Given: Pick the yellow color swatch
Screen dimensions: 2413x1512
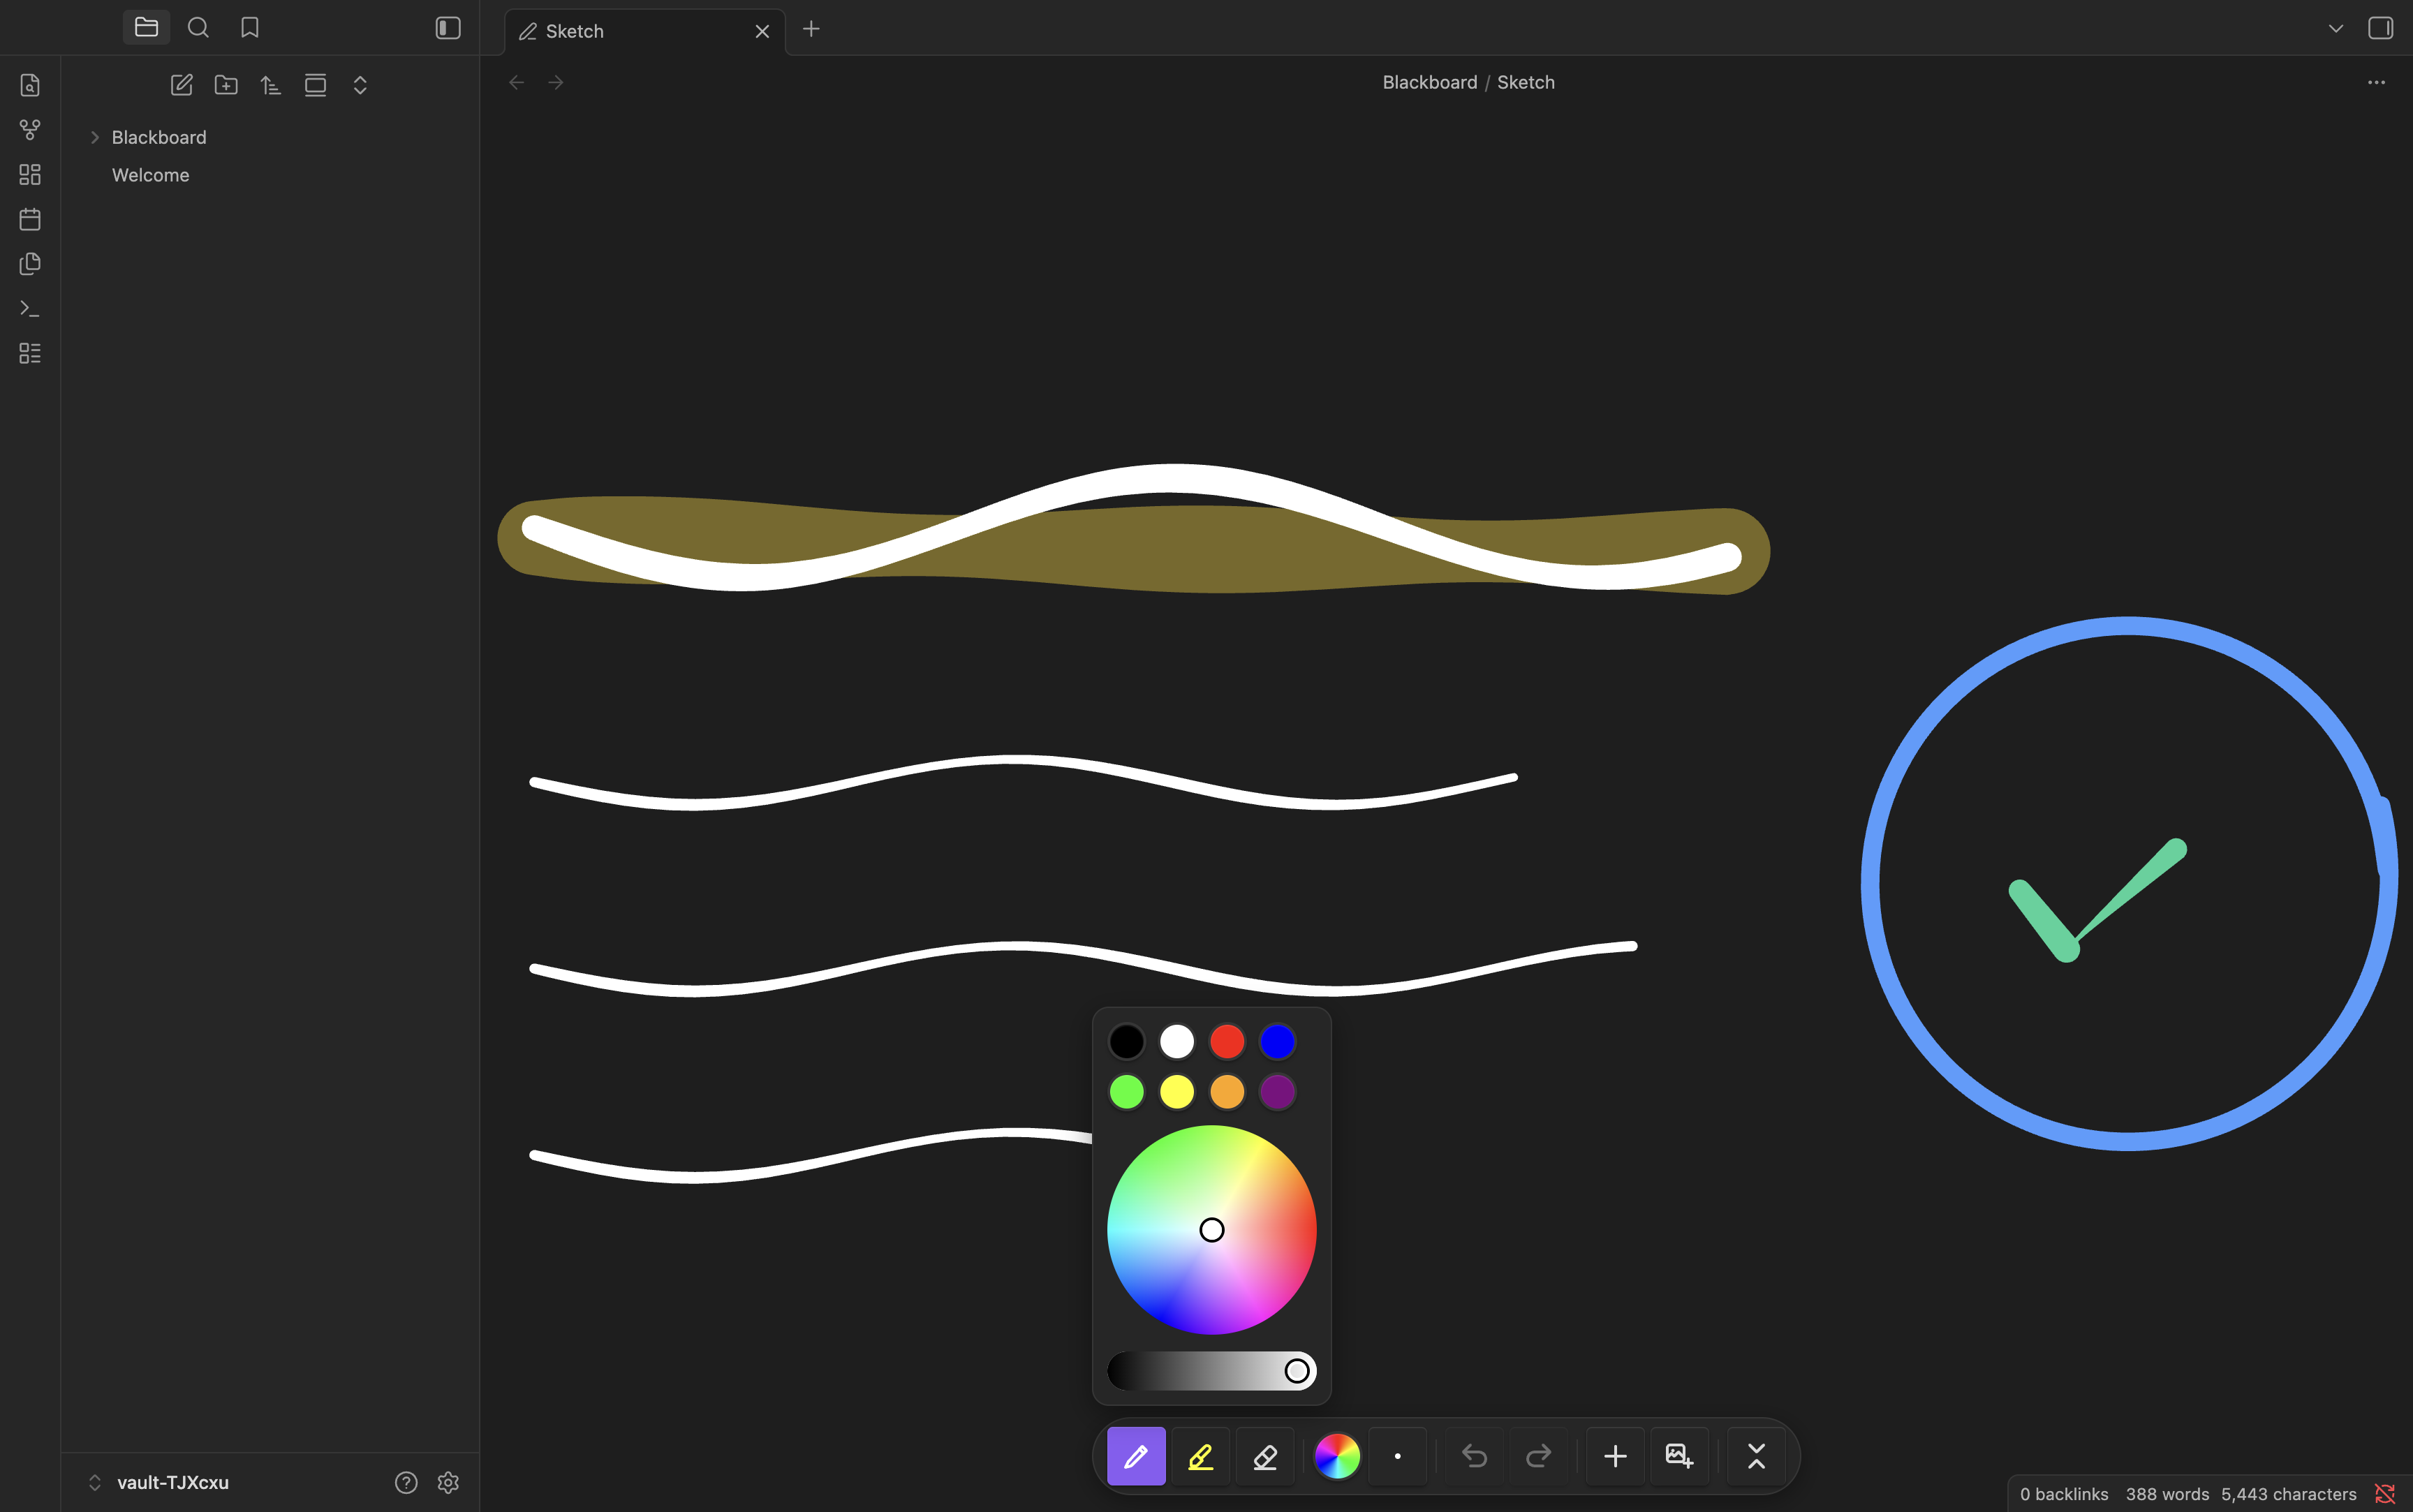Looking at the screenshot, I should 1177,1091.
